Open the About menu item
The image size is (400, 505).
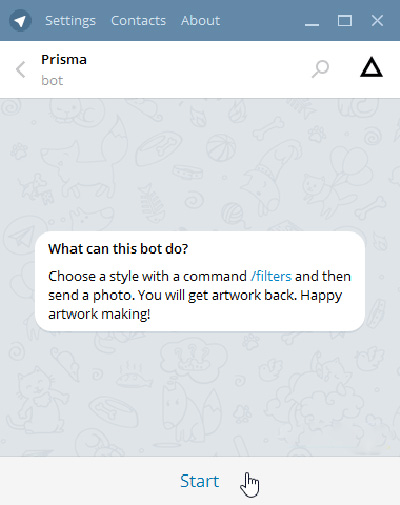tap(200, 21)
